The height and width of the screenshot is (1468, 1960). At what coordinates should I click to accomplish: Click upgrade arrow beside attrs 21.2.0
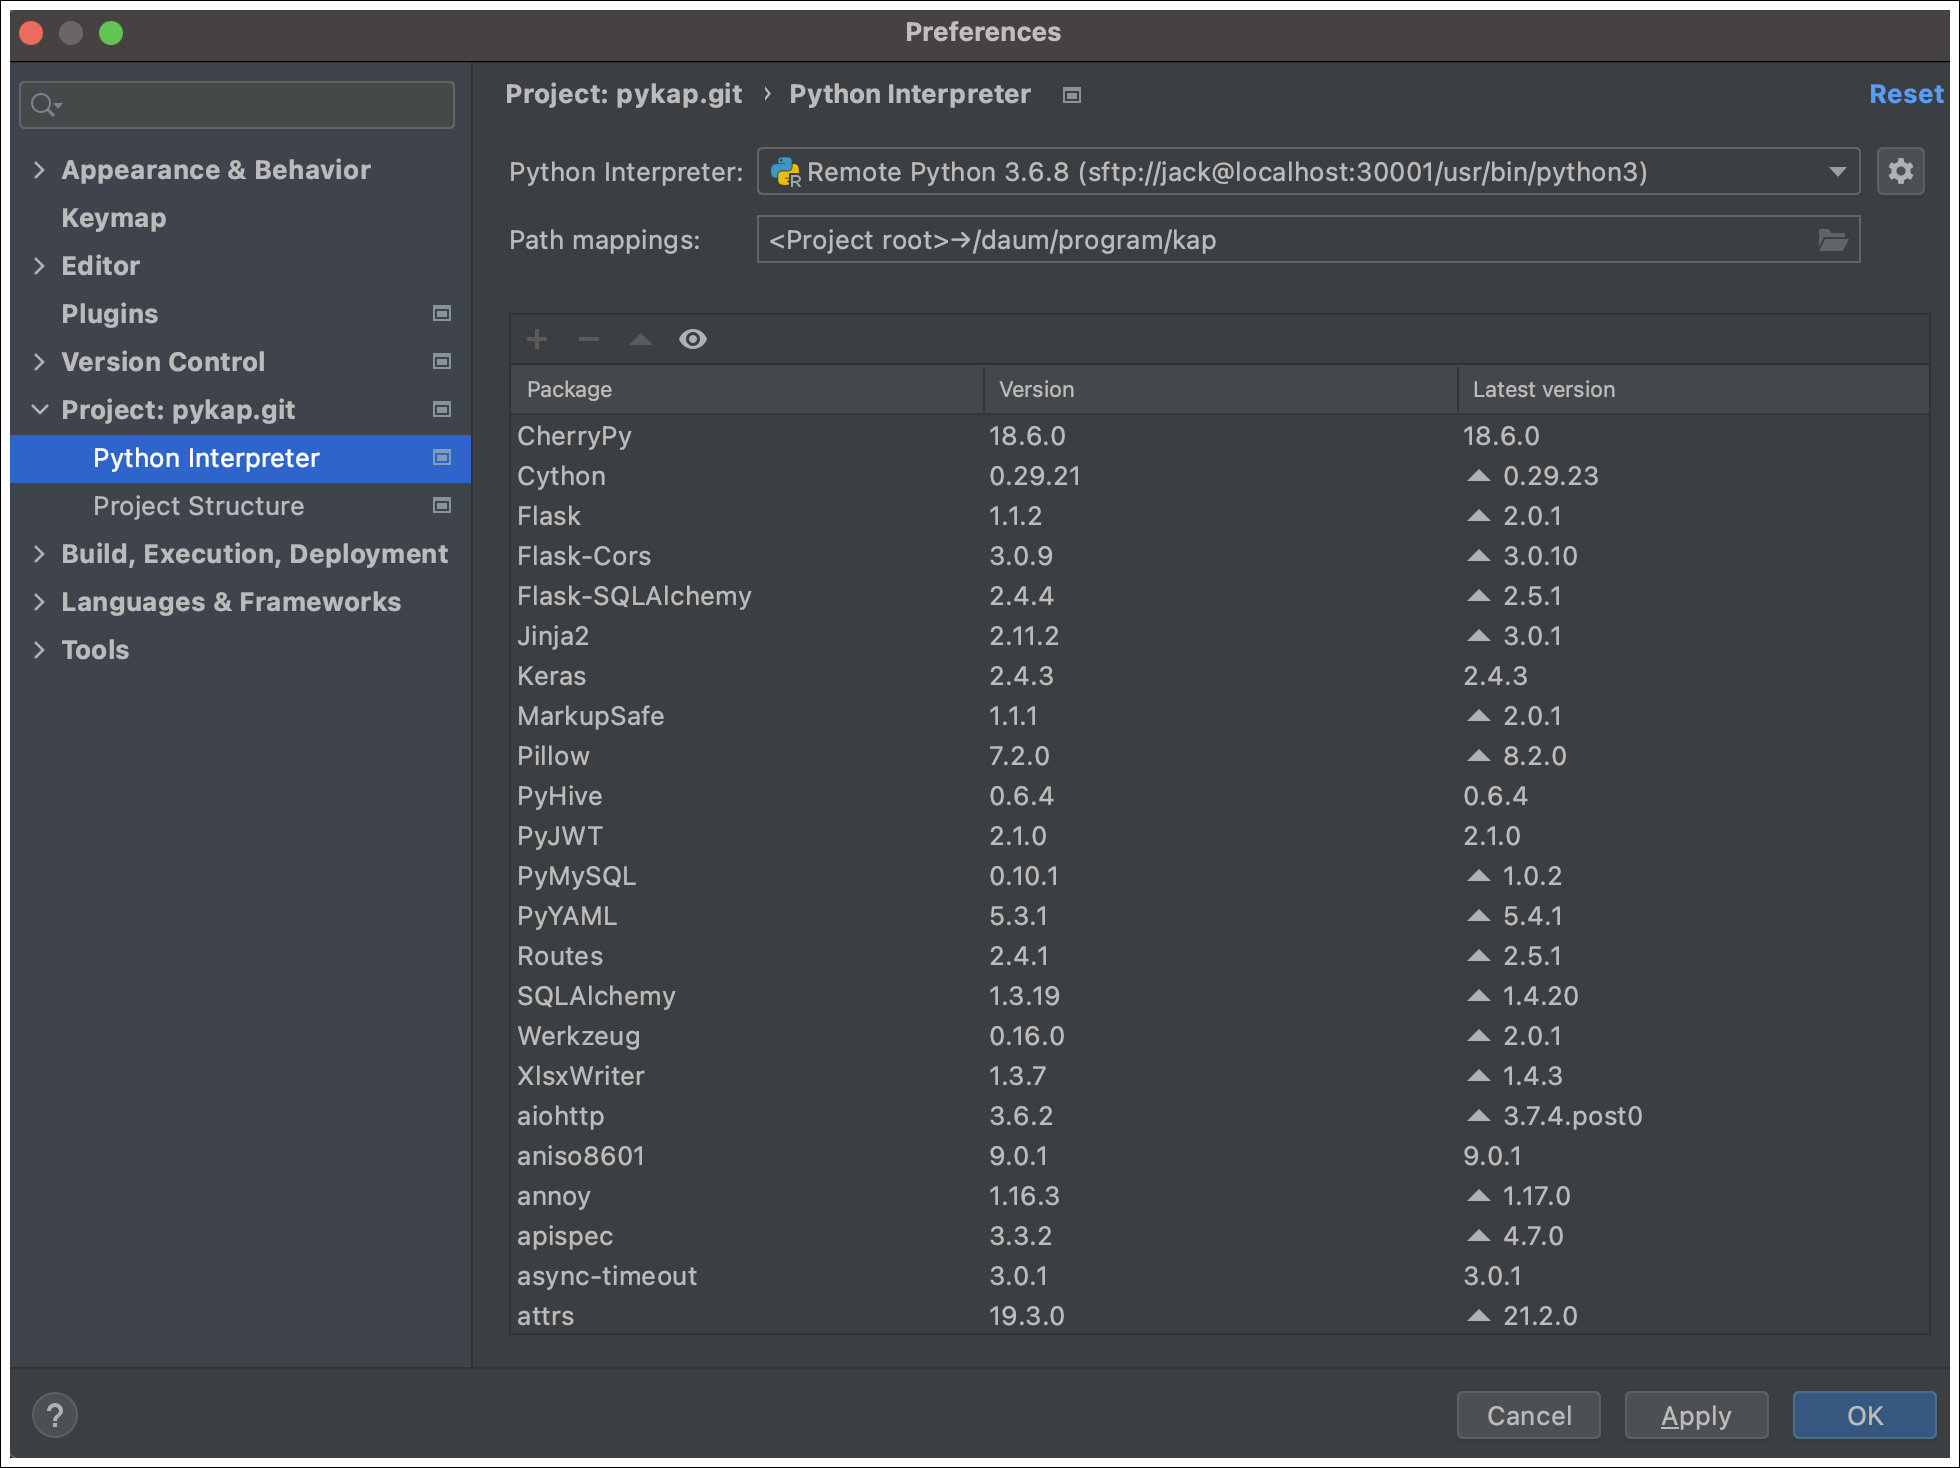pyautogui.click(x=1479, y=1316)
